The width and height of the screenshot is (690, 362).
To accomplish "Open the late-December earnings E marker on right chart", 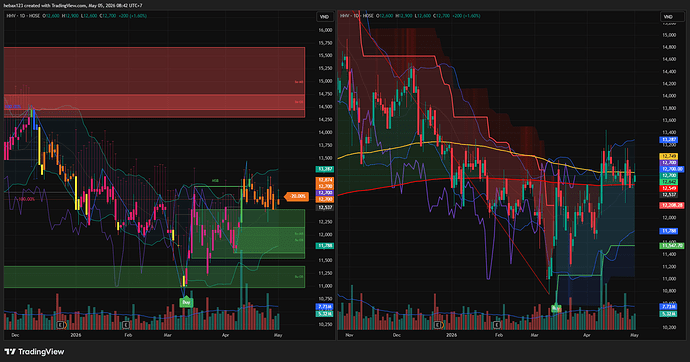I will tap(438, 325).
